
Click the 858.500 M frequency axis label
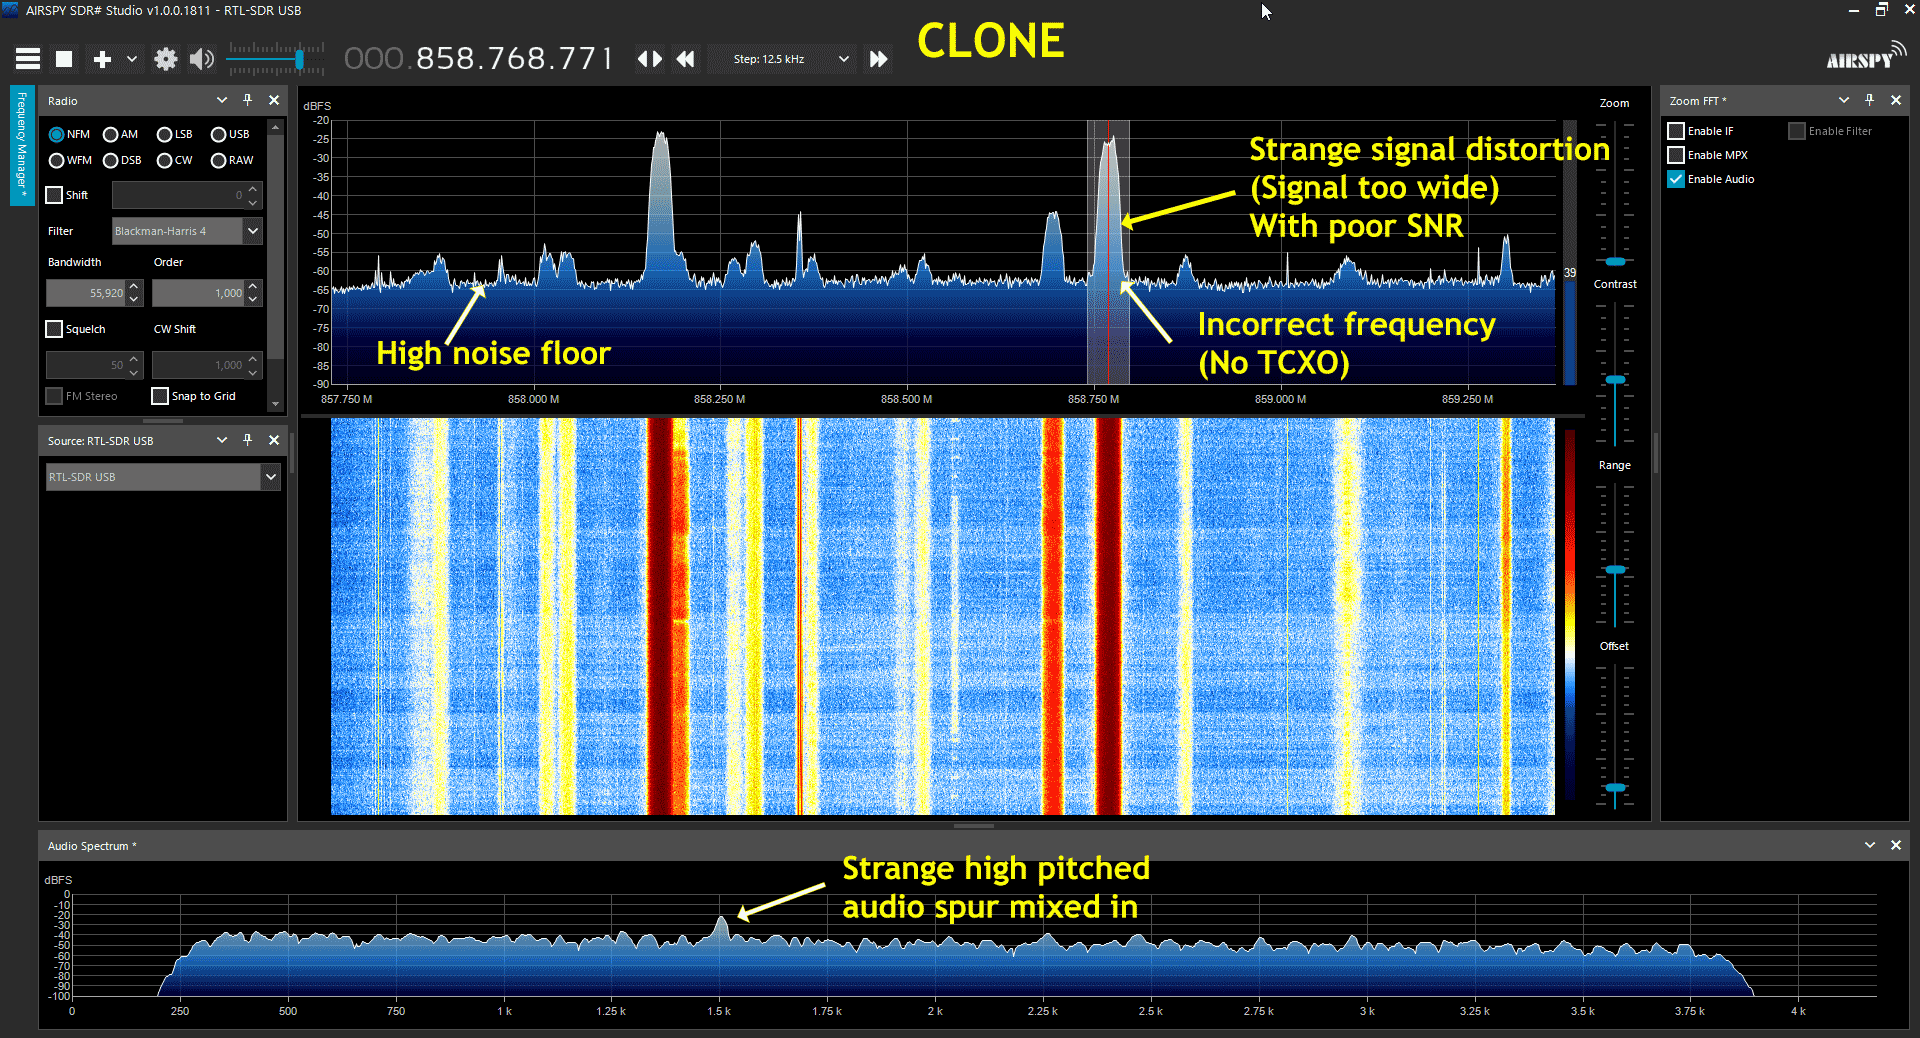906,399
